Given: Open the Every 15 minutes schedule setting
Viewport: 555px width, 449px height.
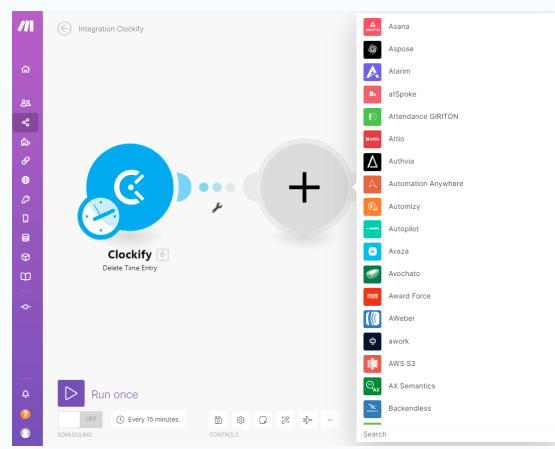Looking at the screenshot, I should (148, 420).
